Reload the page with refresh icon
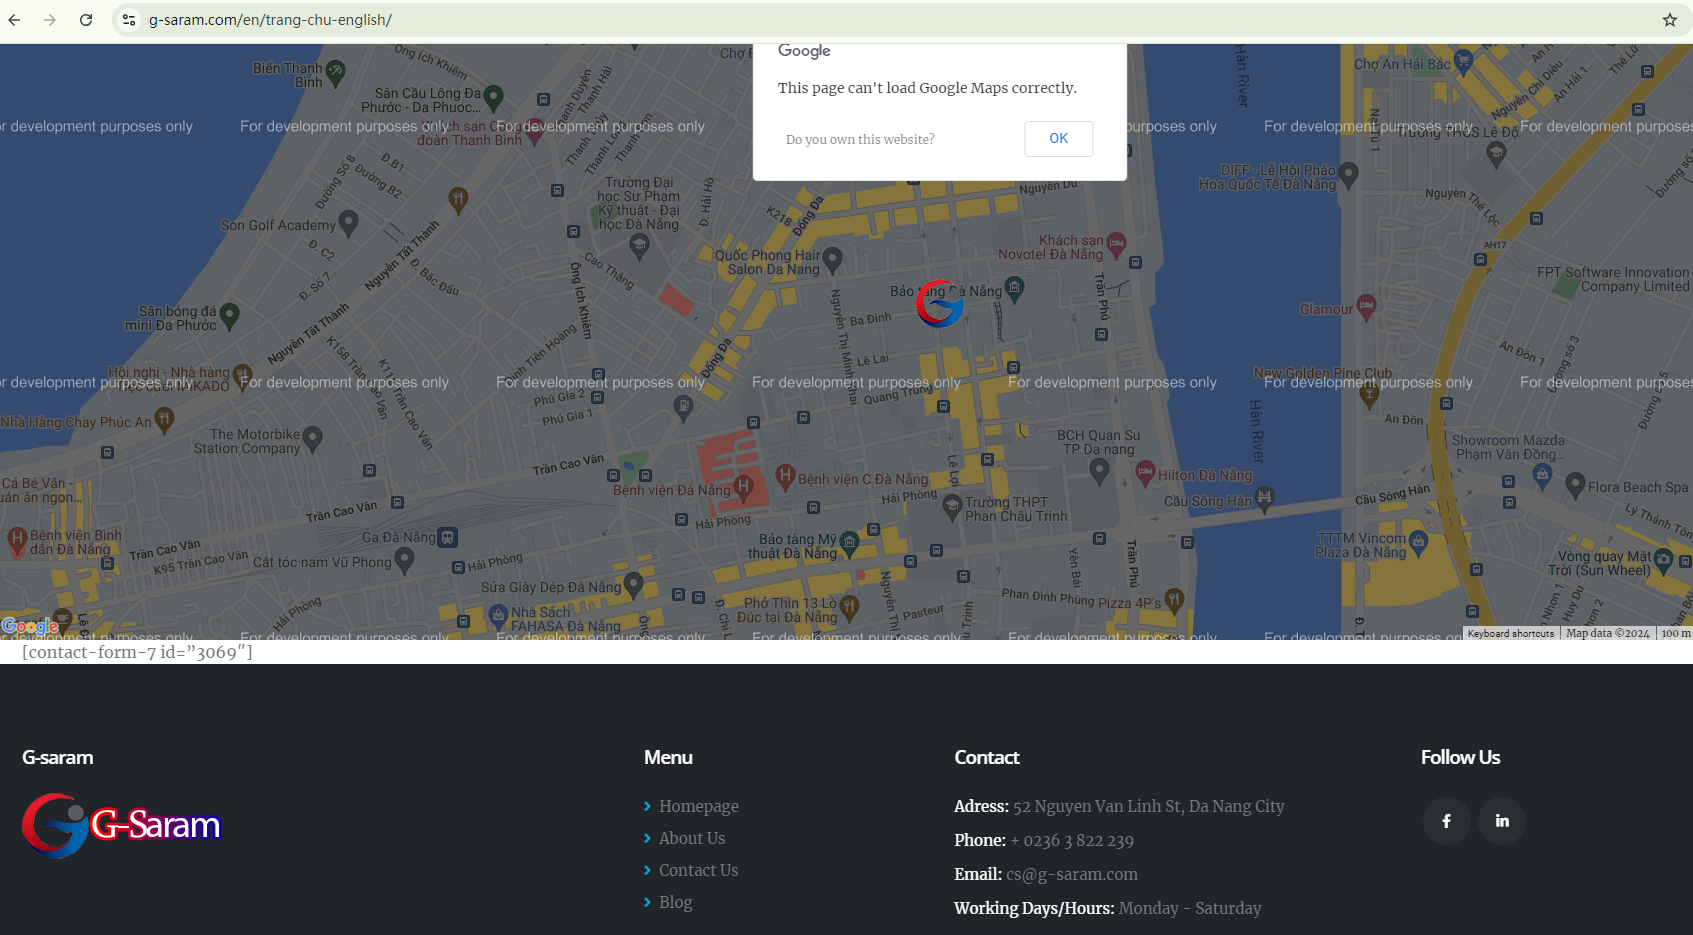The image size is (1693, 935). pos(86,20)
